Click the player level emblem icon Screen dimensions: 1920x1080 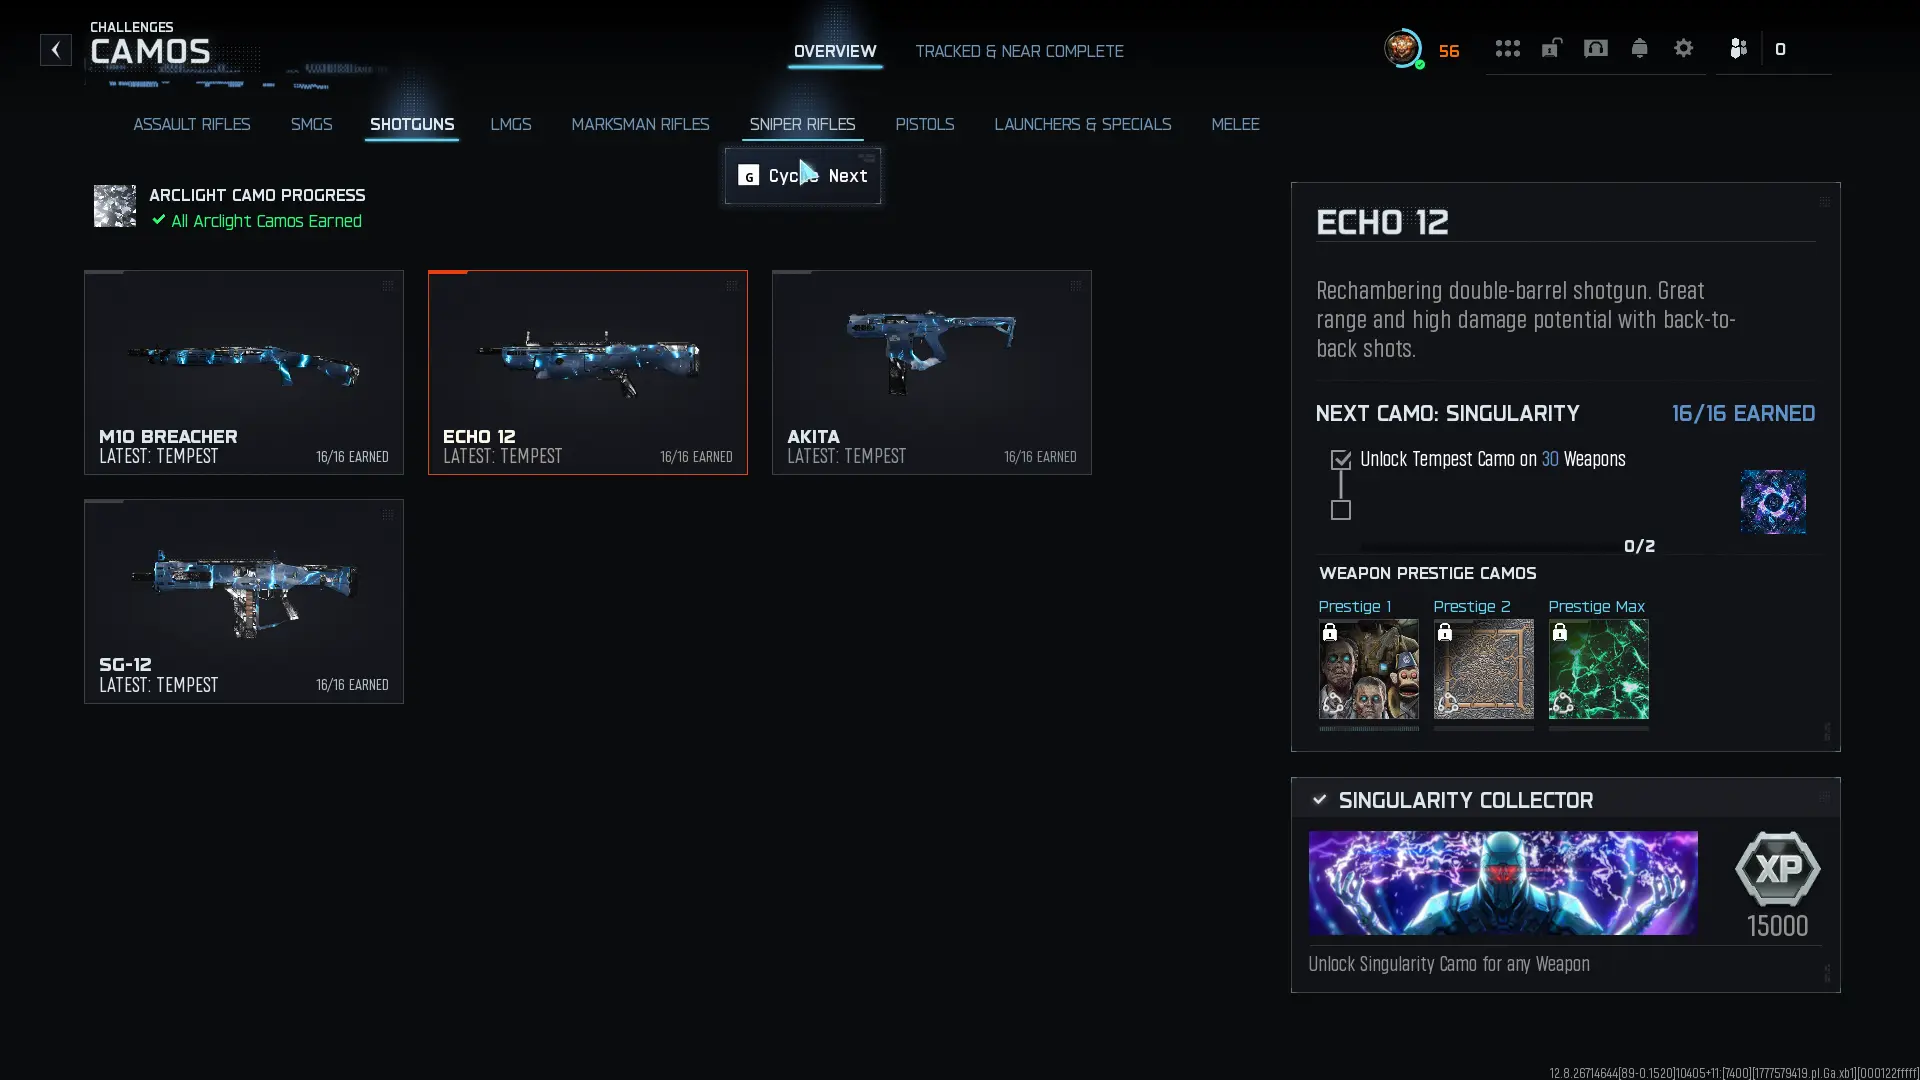point(1403,48)
